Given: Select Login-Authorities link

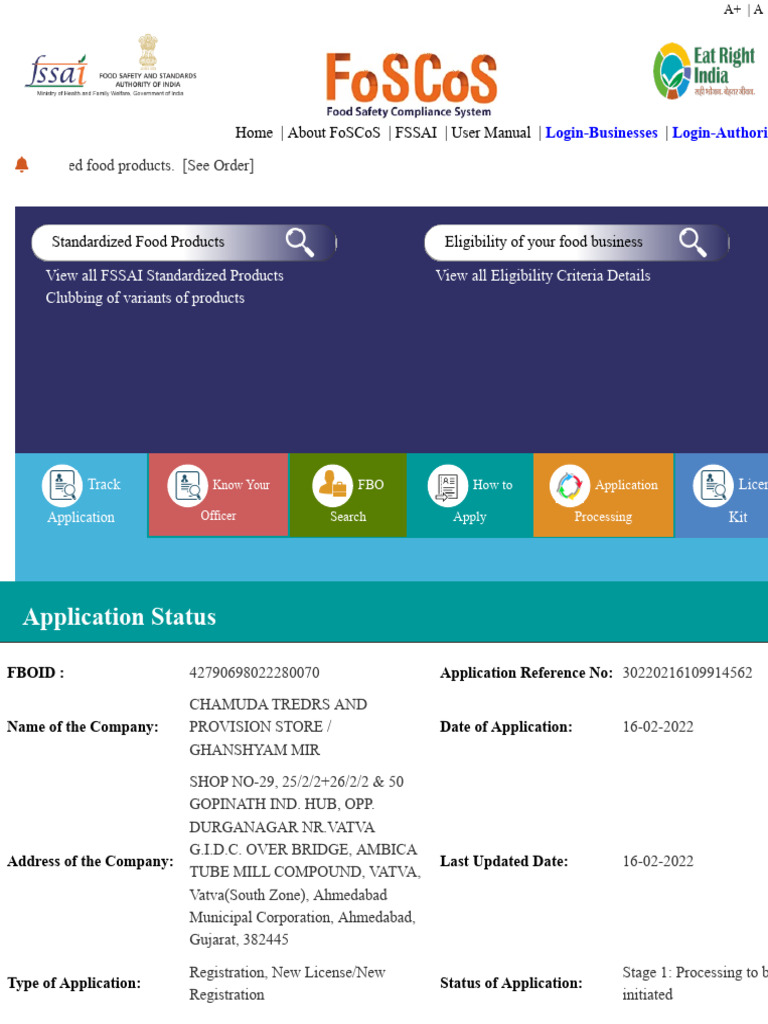Looking at the screenshot, I should 720,133.
